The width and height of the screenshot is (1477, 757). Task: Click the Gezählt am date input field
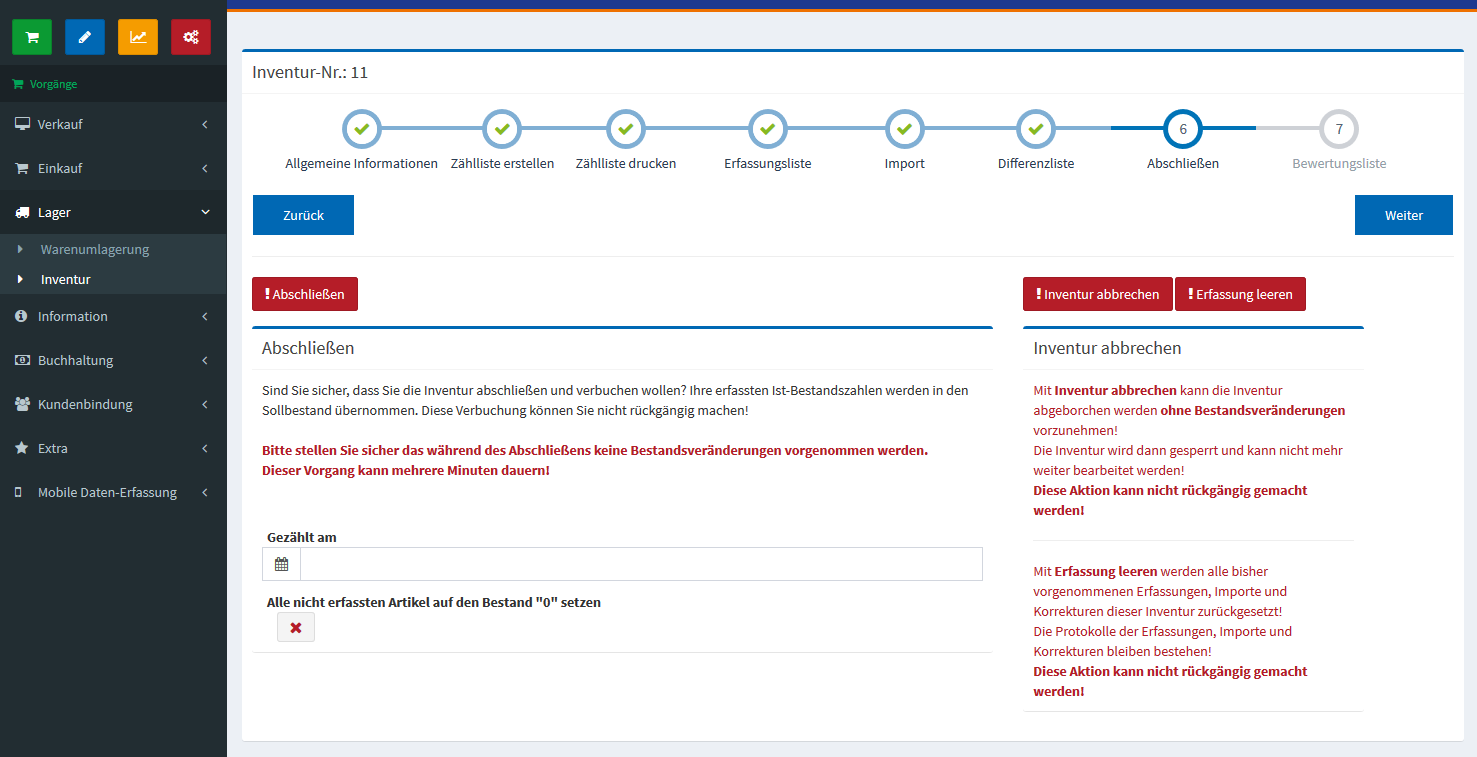point(640,564)
